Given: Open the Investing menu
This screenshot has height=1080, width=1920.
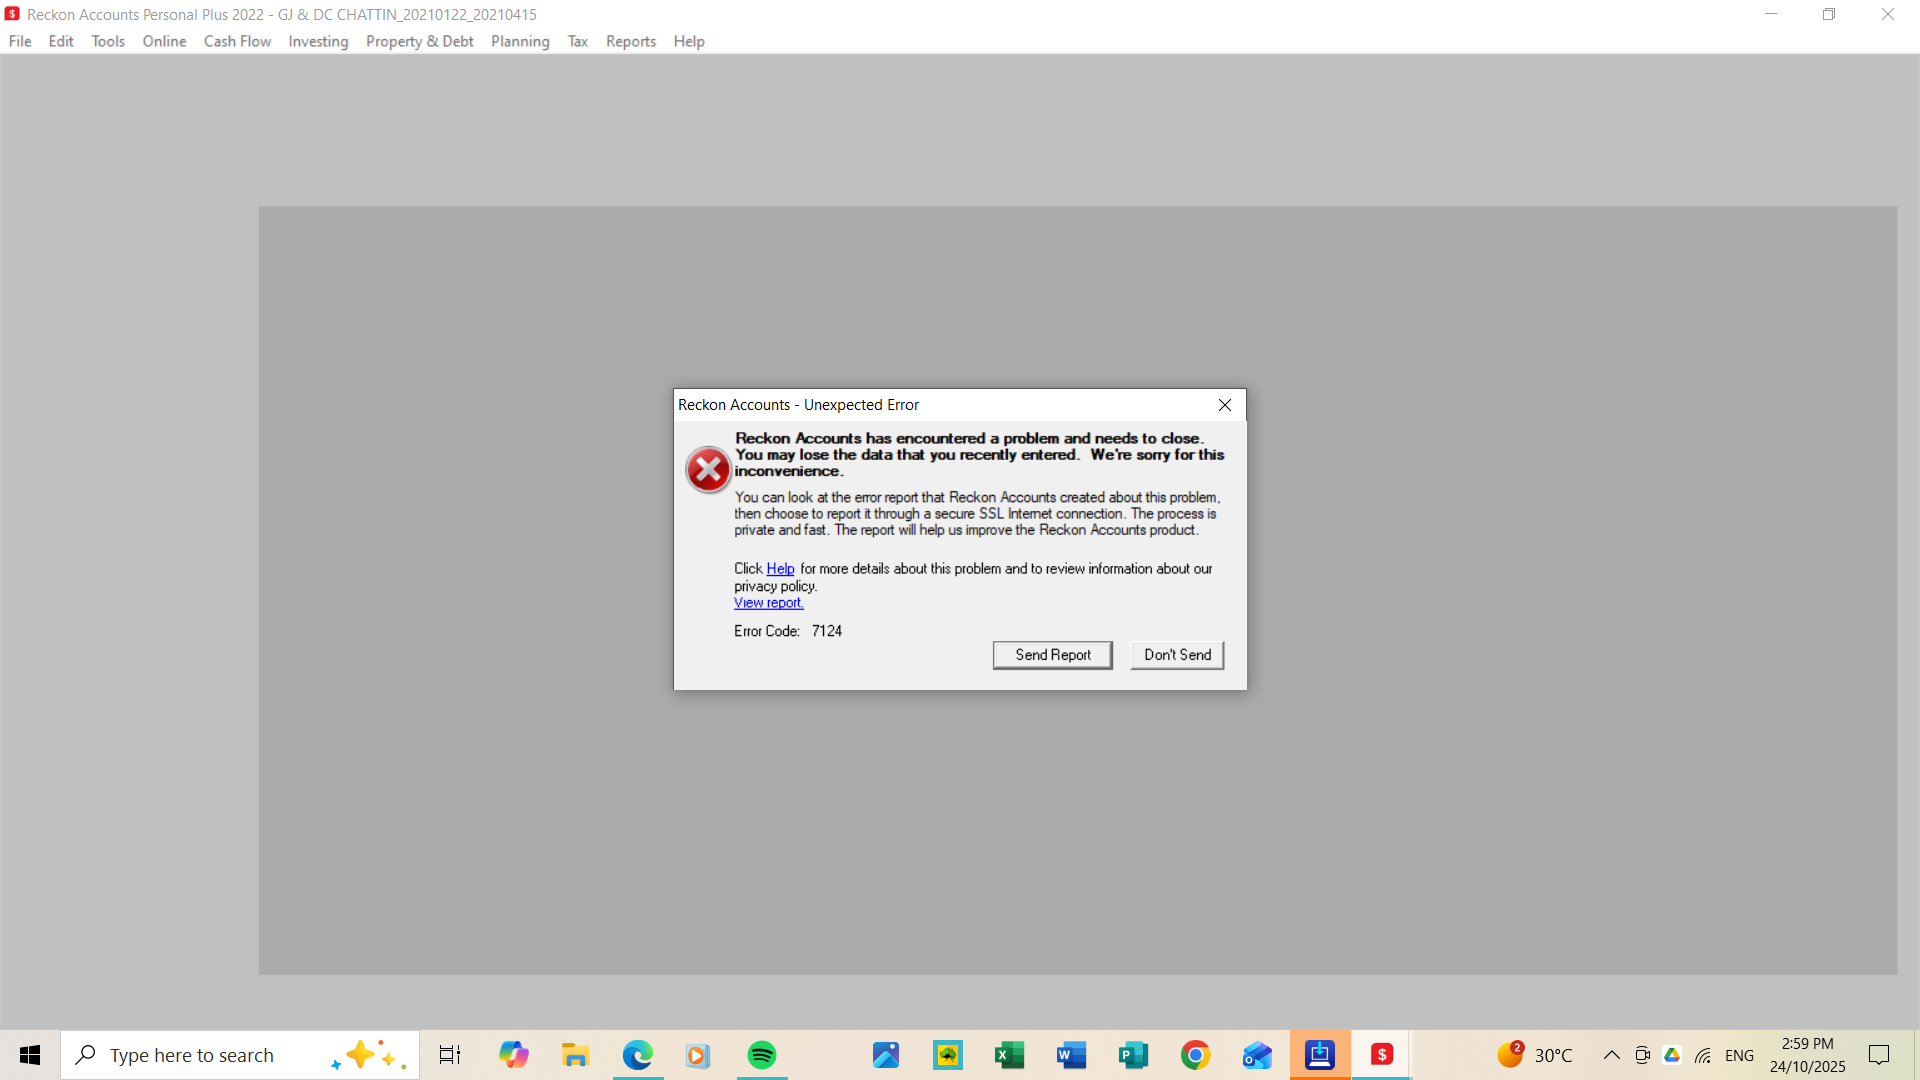Looking at the screenshot, I should tap(318, 41).
